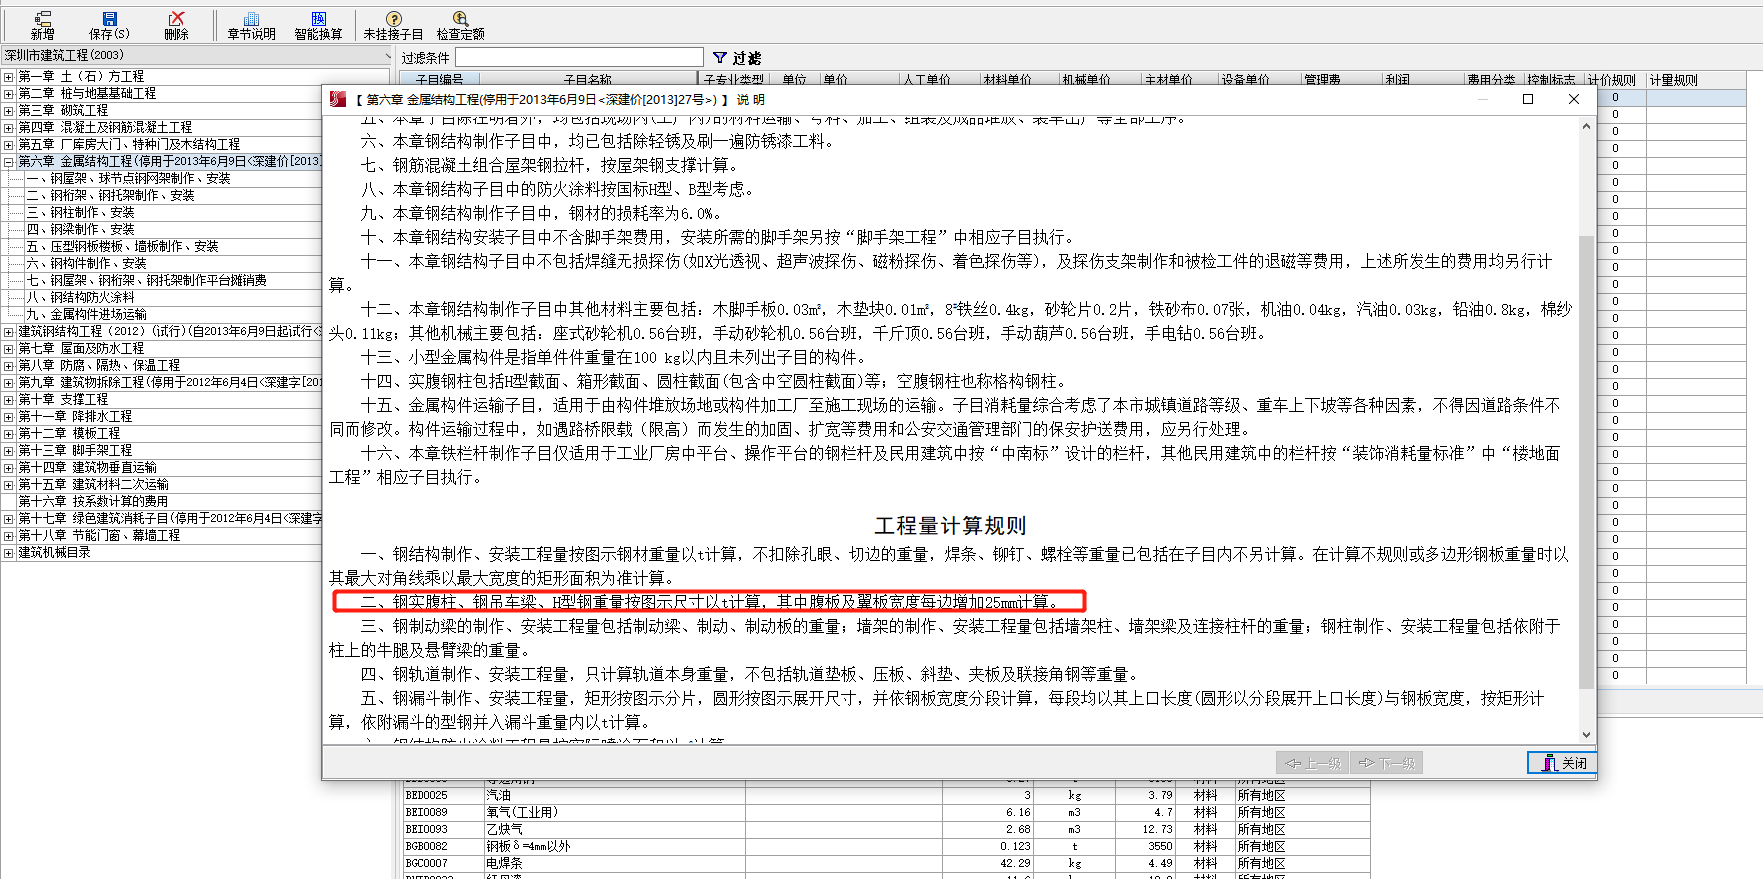Click the dialog's vertical scrollbar down arrow
The height and width of the screenshot is (879, 1763).
click(1586, 735)
